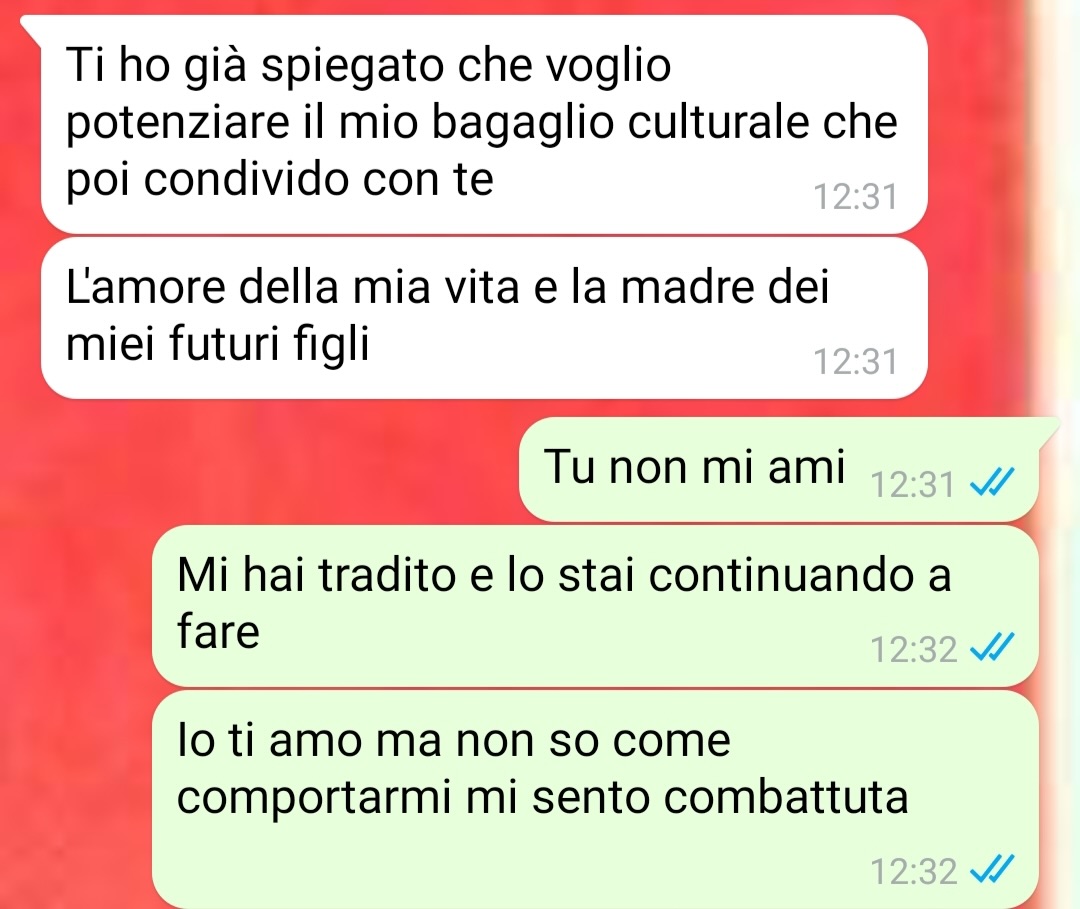Click the words 'condivido con te' in first bubble
Viewport: 1080px width, 909px height.
(318, 180)
